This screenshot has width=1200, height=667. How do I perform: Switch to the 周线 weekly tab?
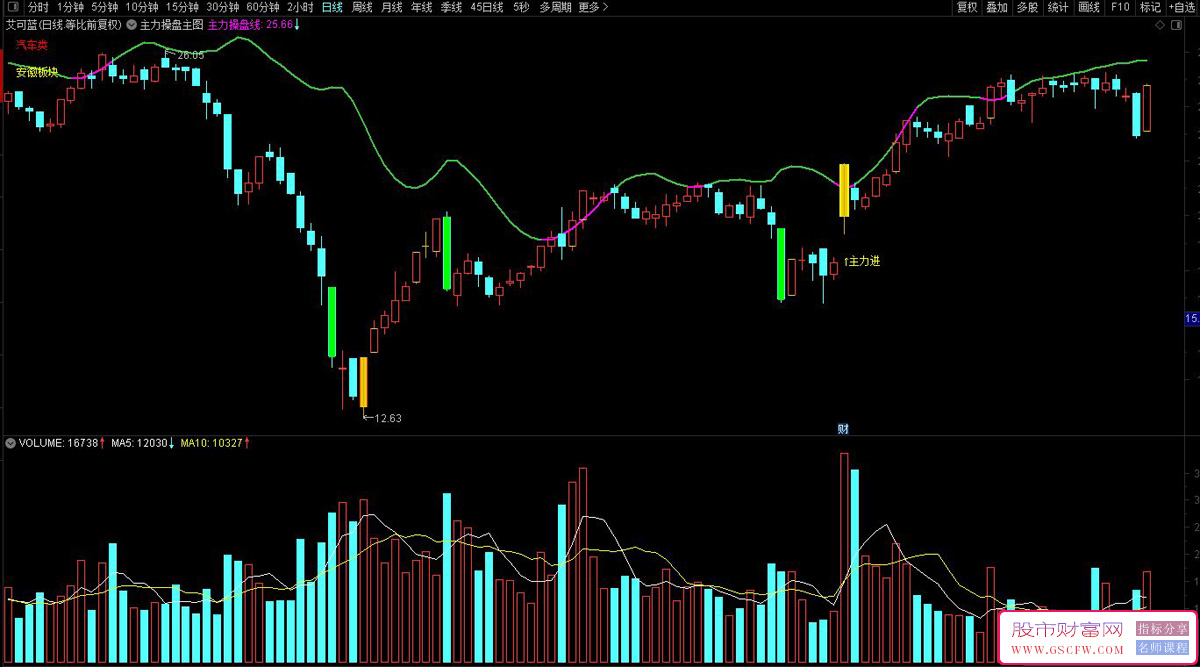[x=362, y=7]
